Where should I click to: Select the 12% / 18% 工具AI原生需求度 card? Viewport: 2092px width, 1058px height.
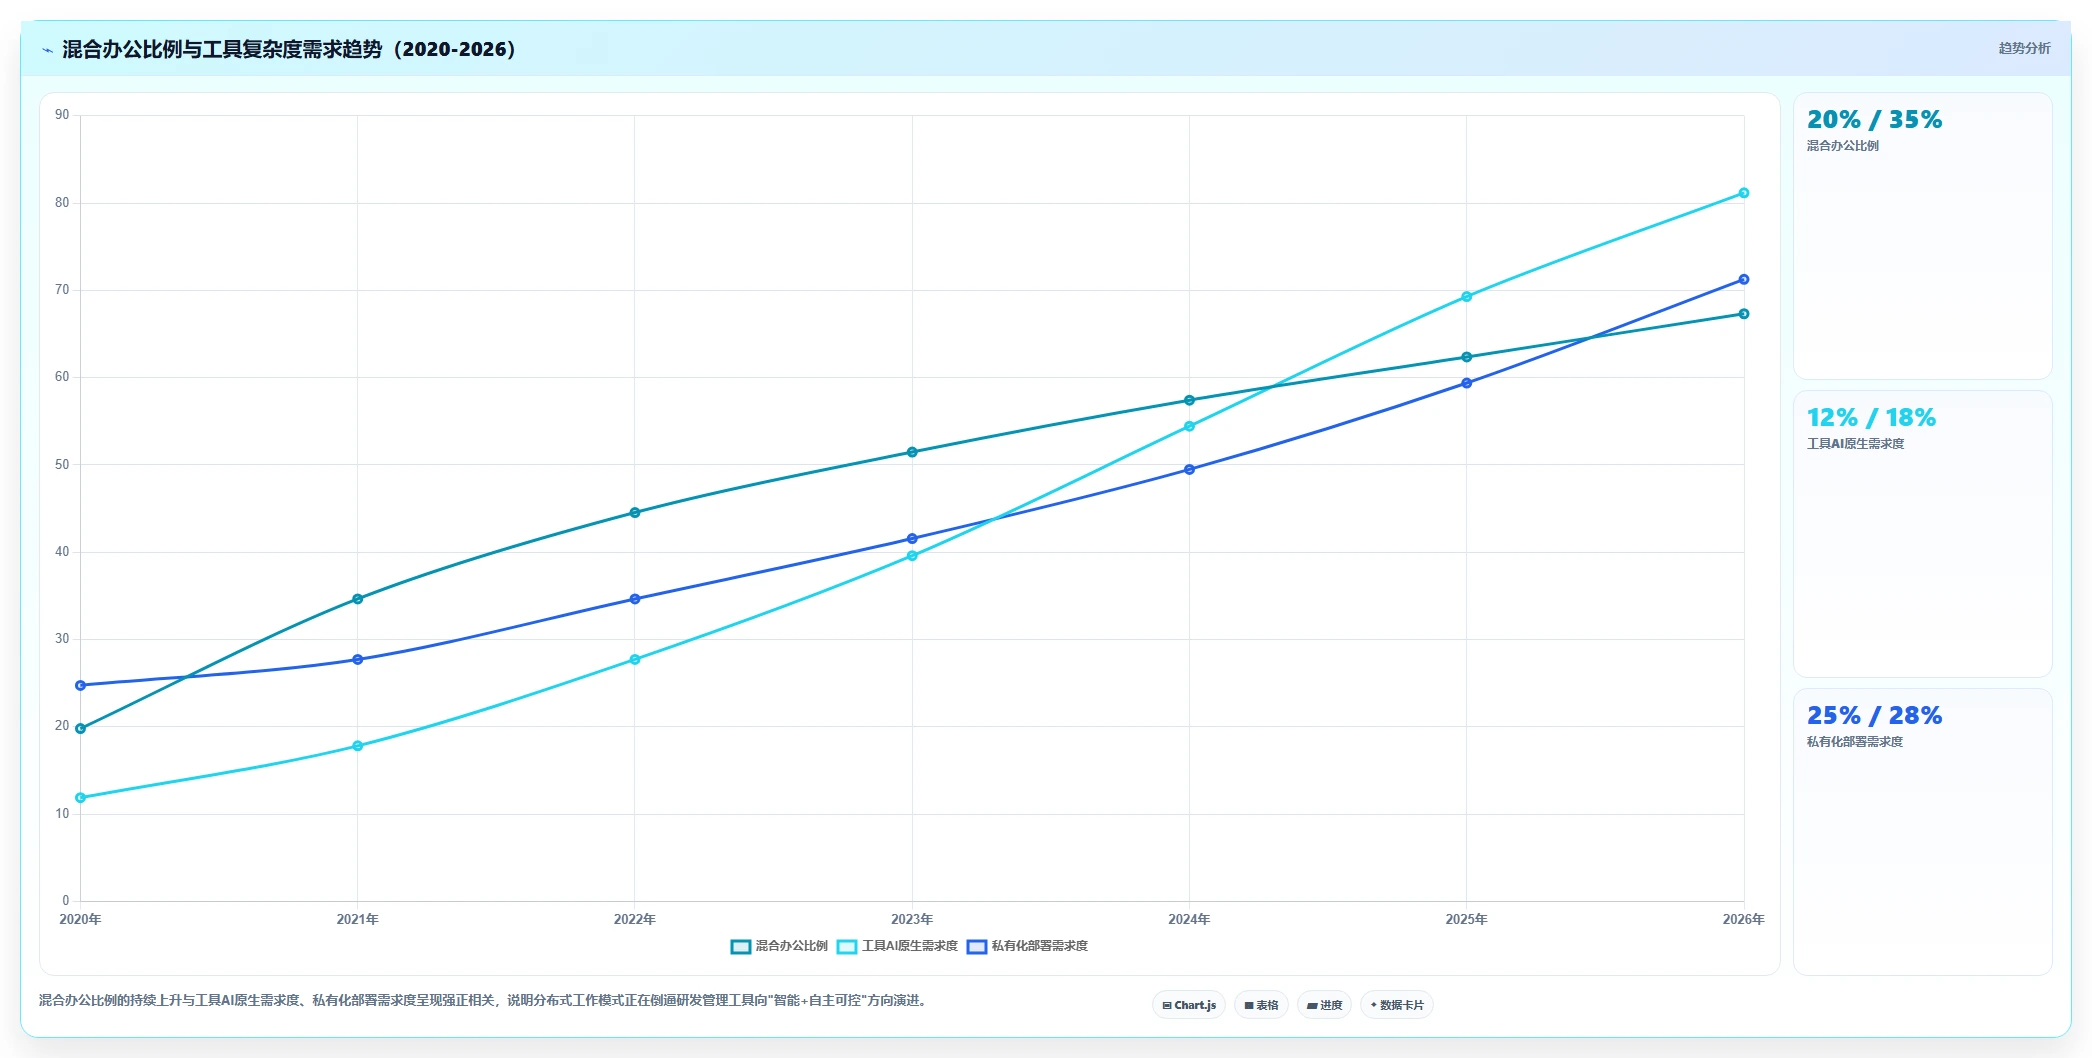point(1922,534)
